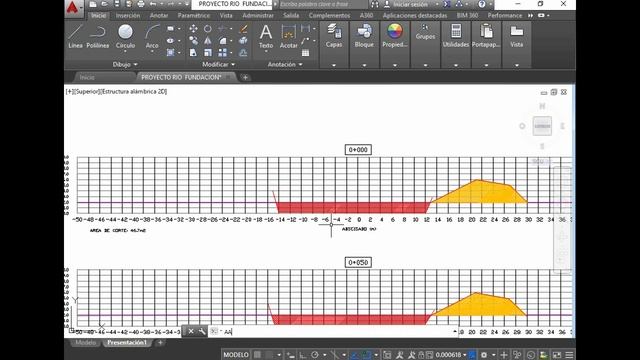Screen dimensions: 640x360
Task: Toggle grid display in status bar
Action: click(x=258, y=355)
